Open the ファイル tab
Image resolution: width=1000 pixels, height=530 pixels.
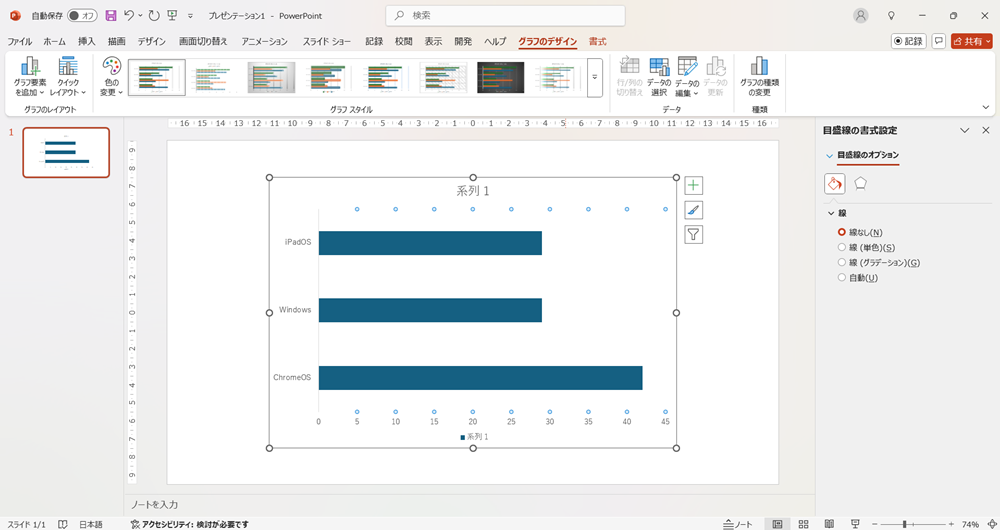click(x=19, y=41)
